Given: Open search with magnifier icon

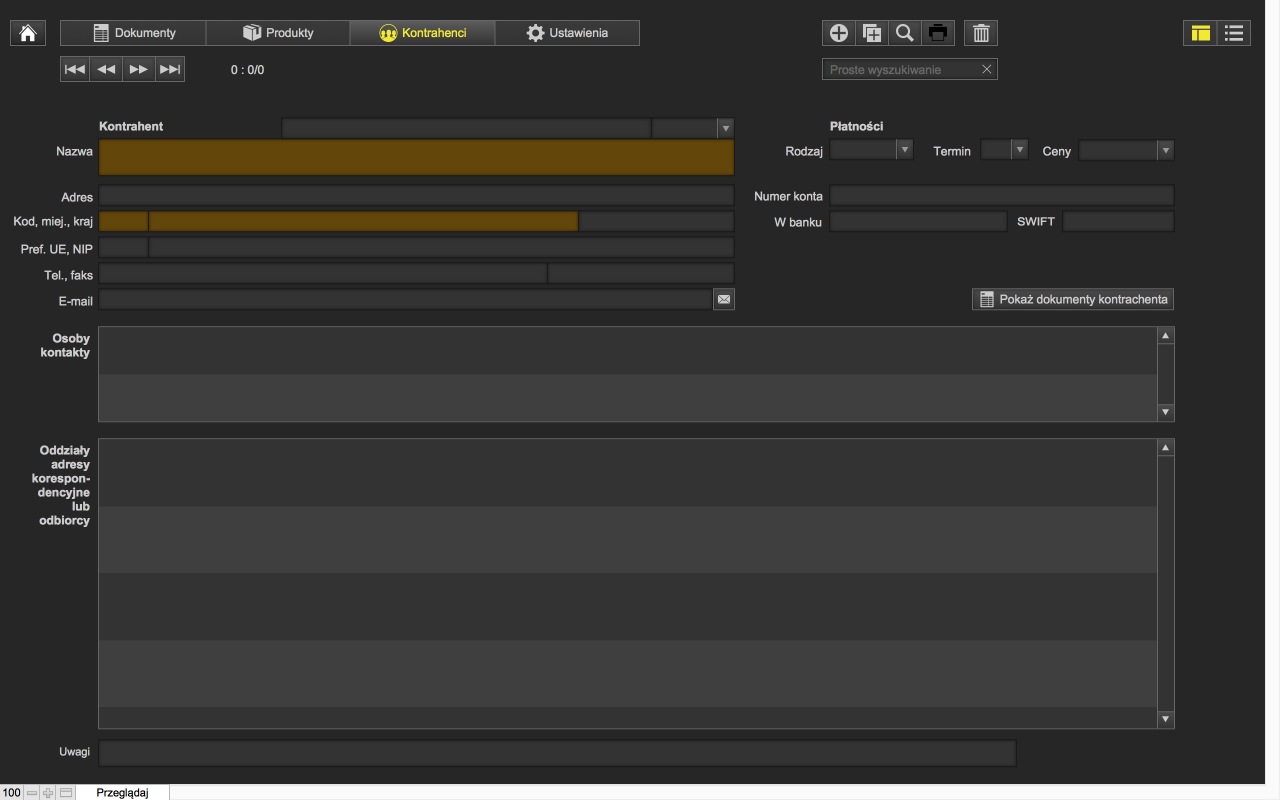Looking at the screenshot, I should coord(905,33).
